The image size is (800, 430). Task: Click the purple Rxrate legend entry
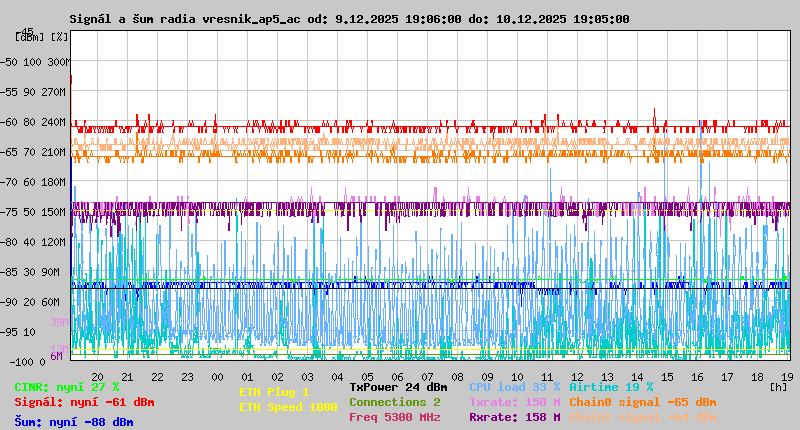click(515, 417)
